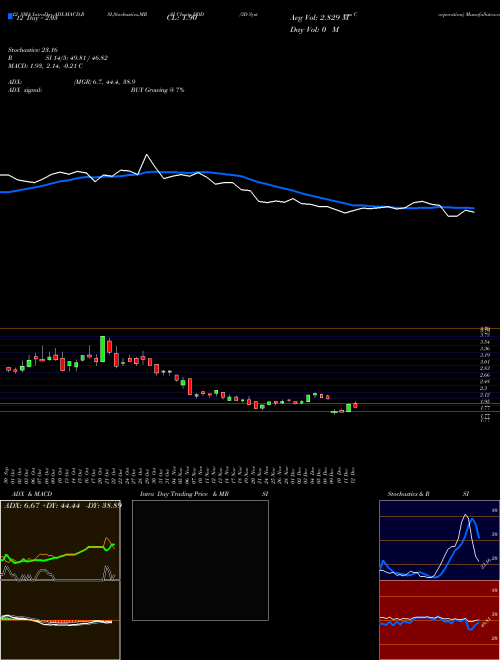Image resolution: width=500 pixels, height=660 pixels.
Task: Click the '(MGR) 6.7, 44.4, 38.9' ADX values
Action: point(104,82)
